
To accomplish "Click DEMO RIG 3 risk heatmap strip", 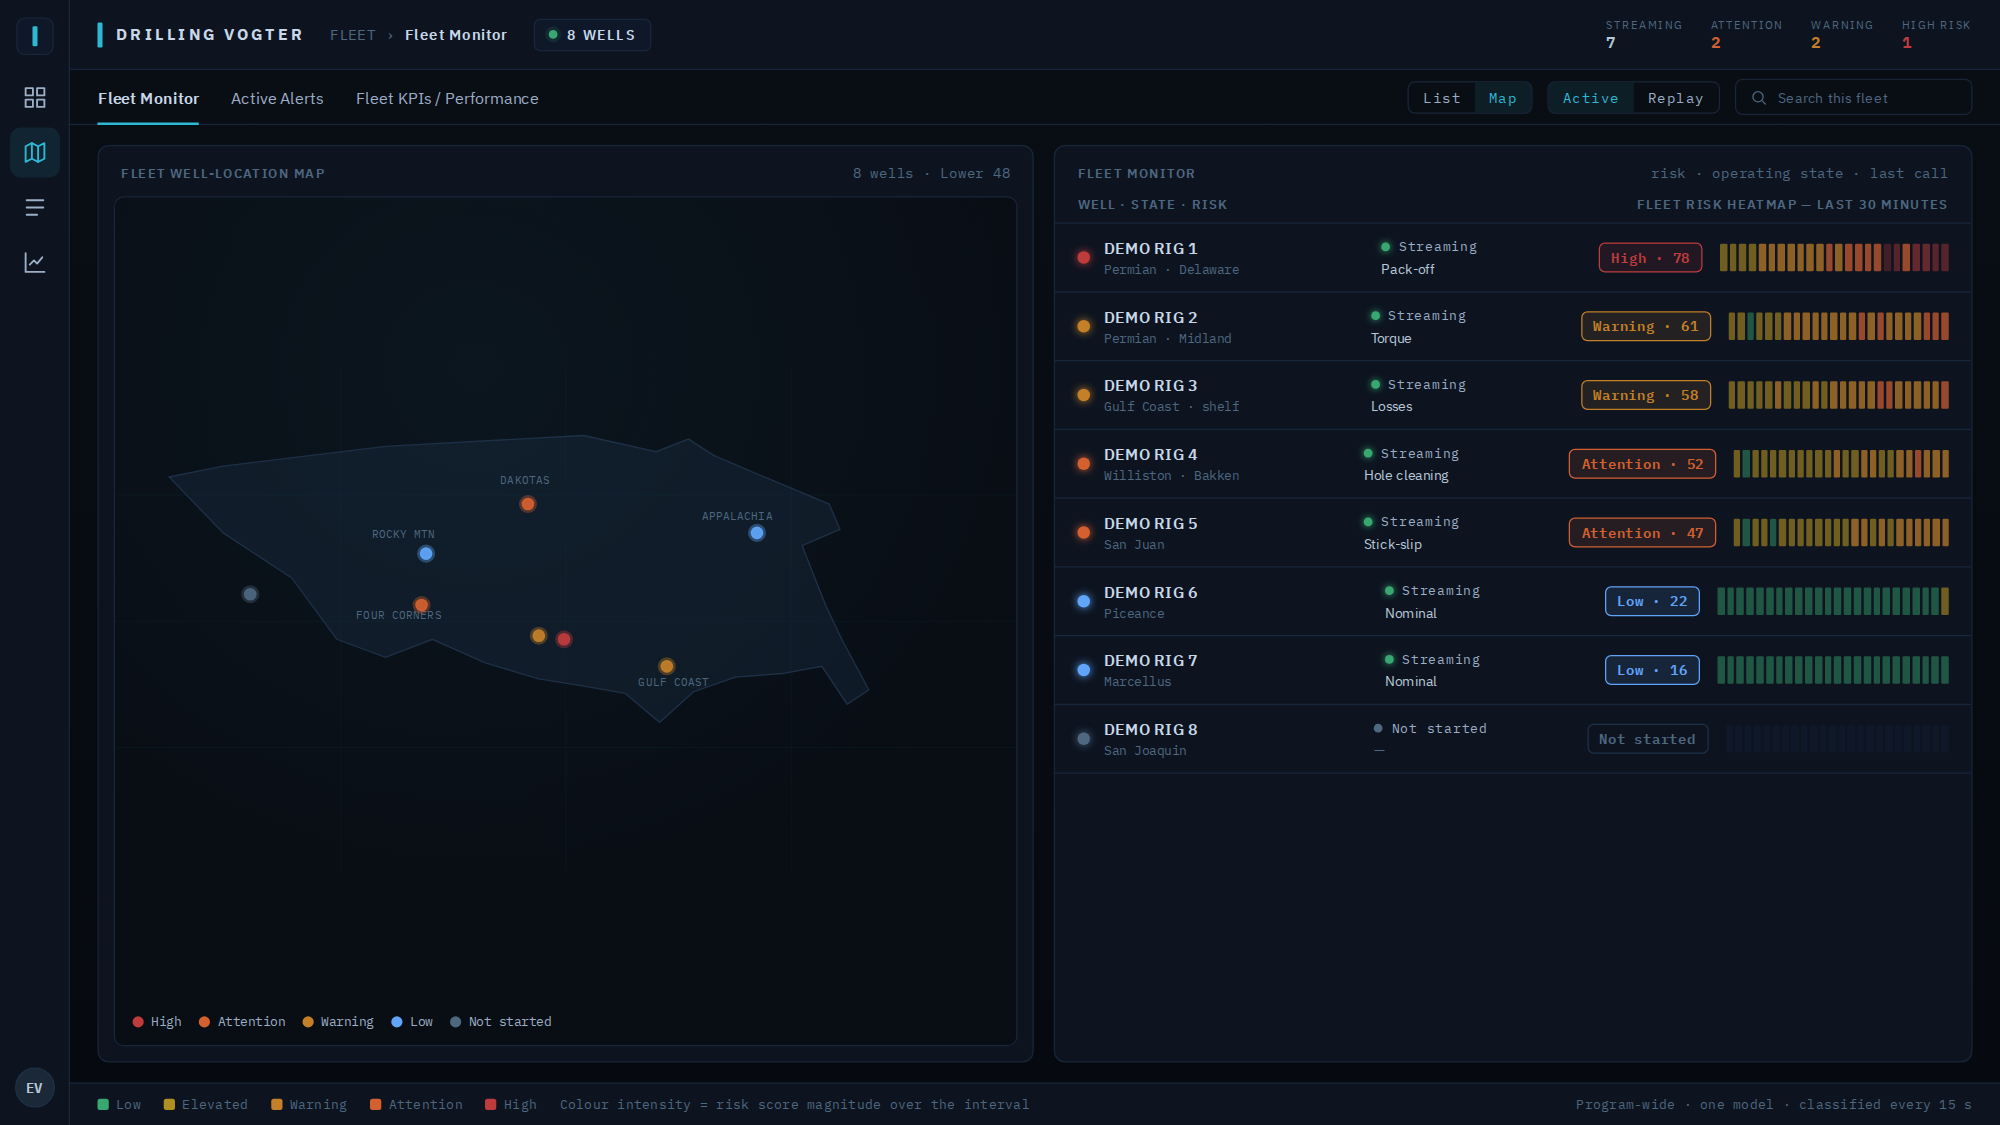I will click(1838, 395).
